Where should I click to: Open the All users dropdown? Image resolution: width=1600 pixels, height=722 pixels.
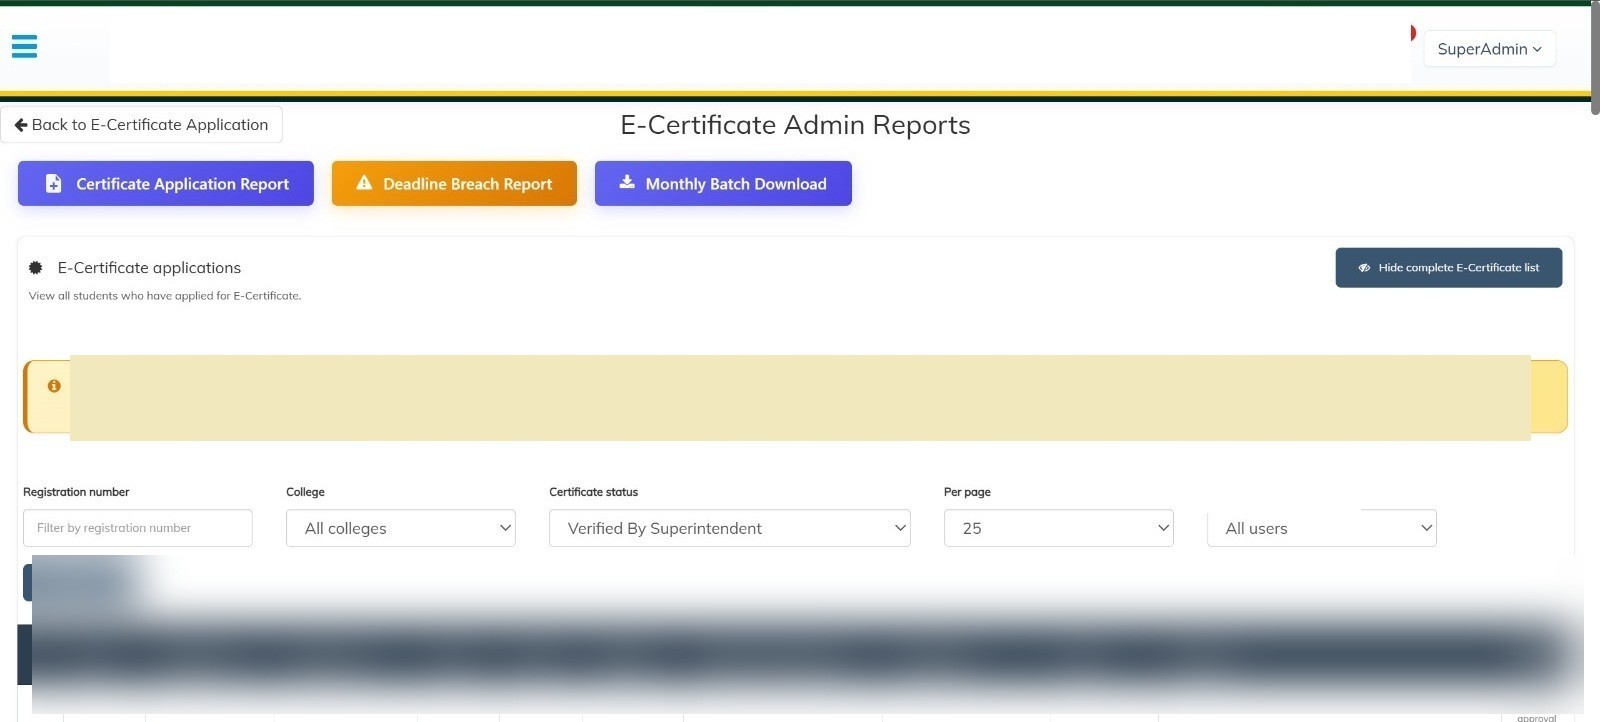coord(1322,528)
